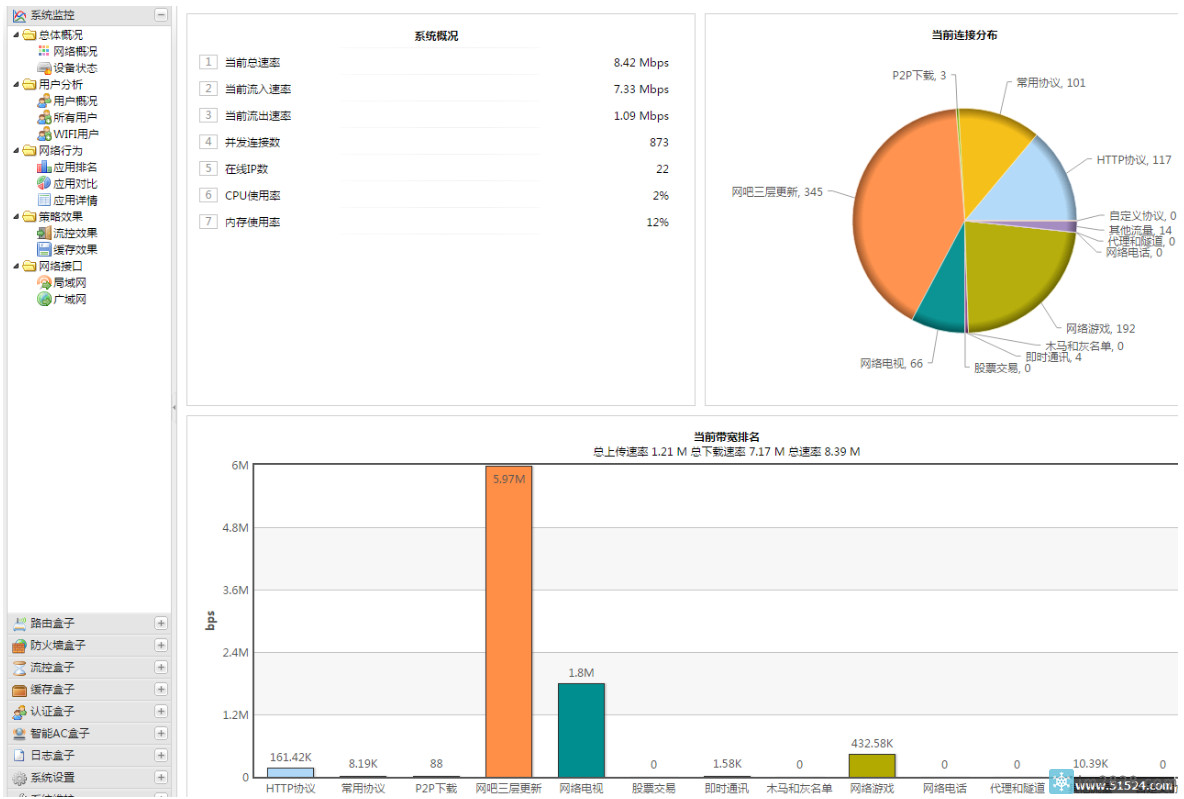The height and width of the screenshot is (799, 1184).
Task: Open the 应用排名 chart page
Action: pos(75,167)
